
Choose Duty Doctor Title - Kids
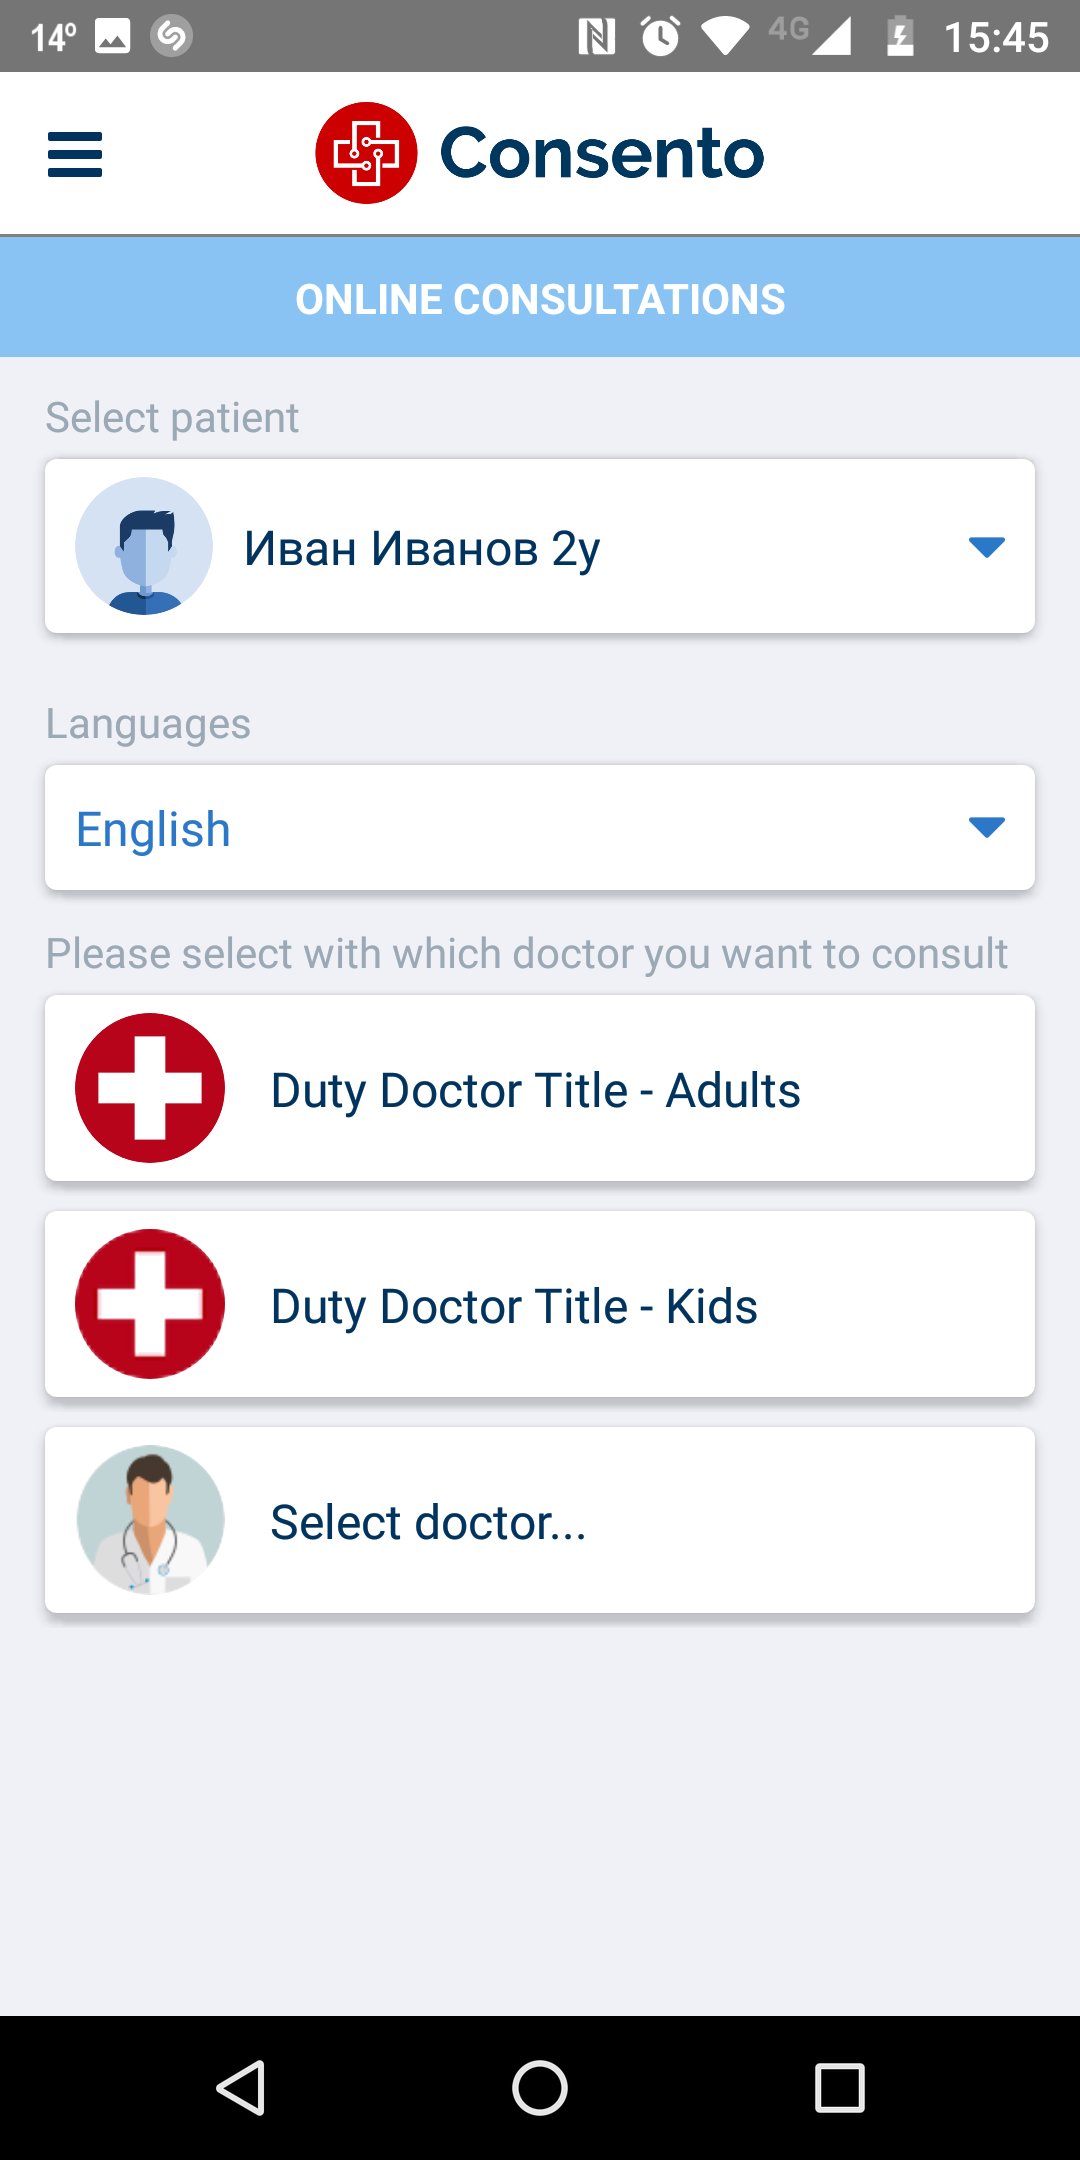pos(514,1306)
